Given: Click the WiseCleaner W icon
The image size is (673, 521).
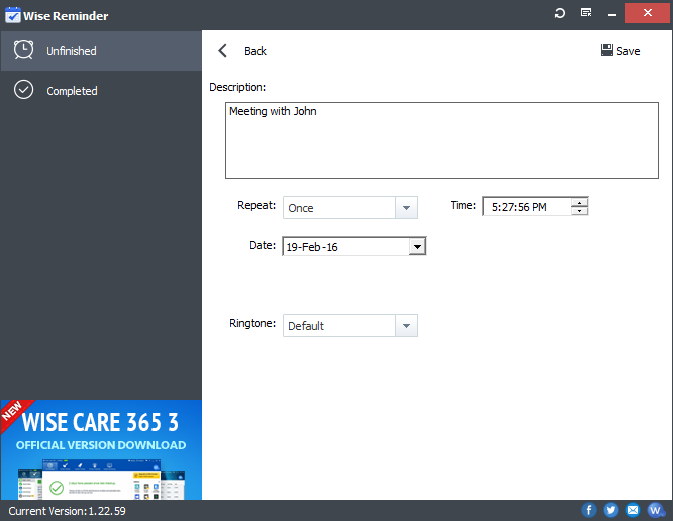Looking at the screenshot, I should (x=656, y=510).
